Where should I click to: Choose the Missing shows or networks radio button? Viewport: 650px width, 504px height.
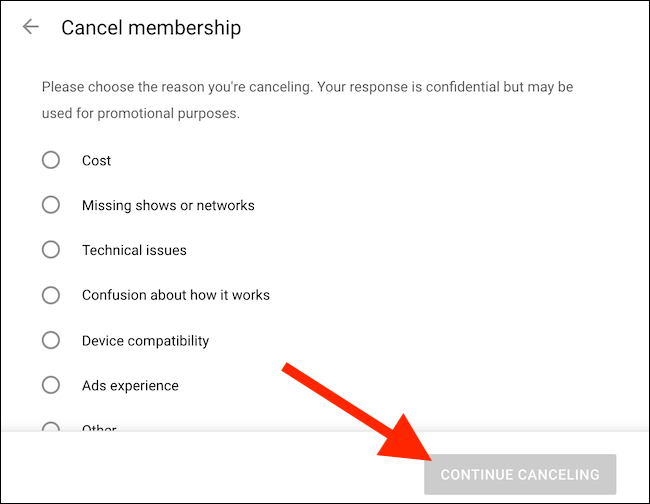click(x=51, y=205)
